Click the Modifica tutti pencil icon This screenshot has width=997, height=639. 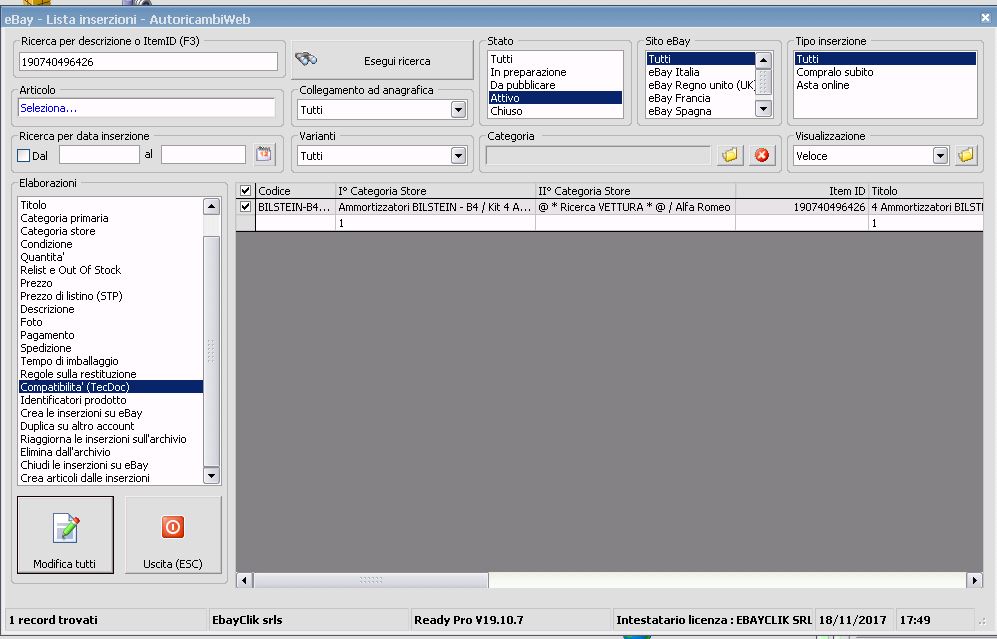tap(66, 528)
